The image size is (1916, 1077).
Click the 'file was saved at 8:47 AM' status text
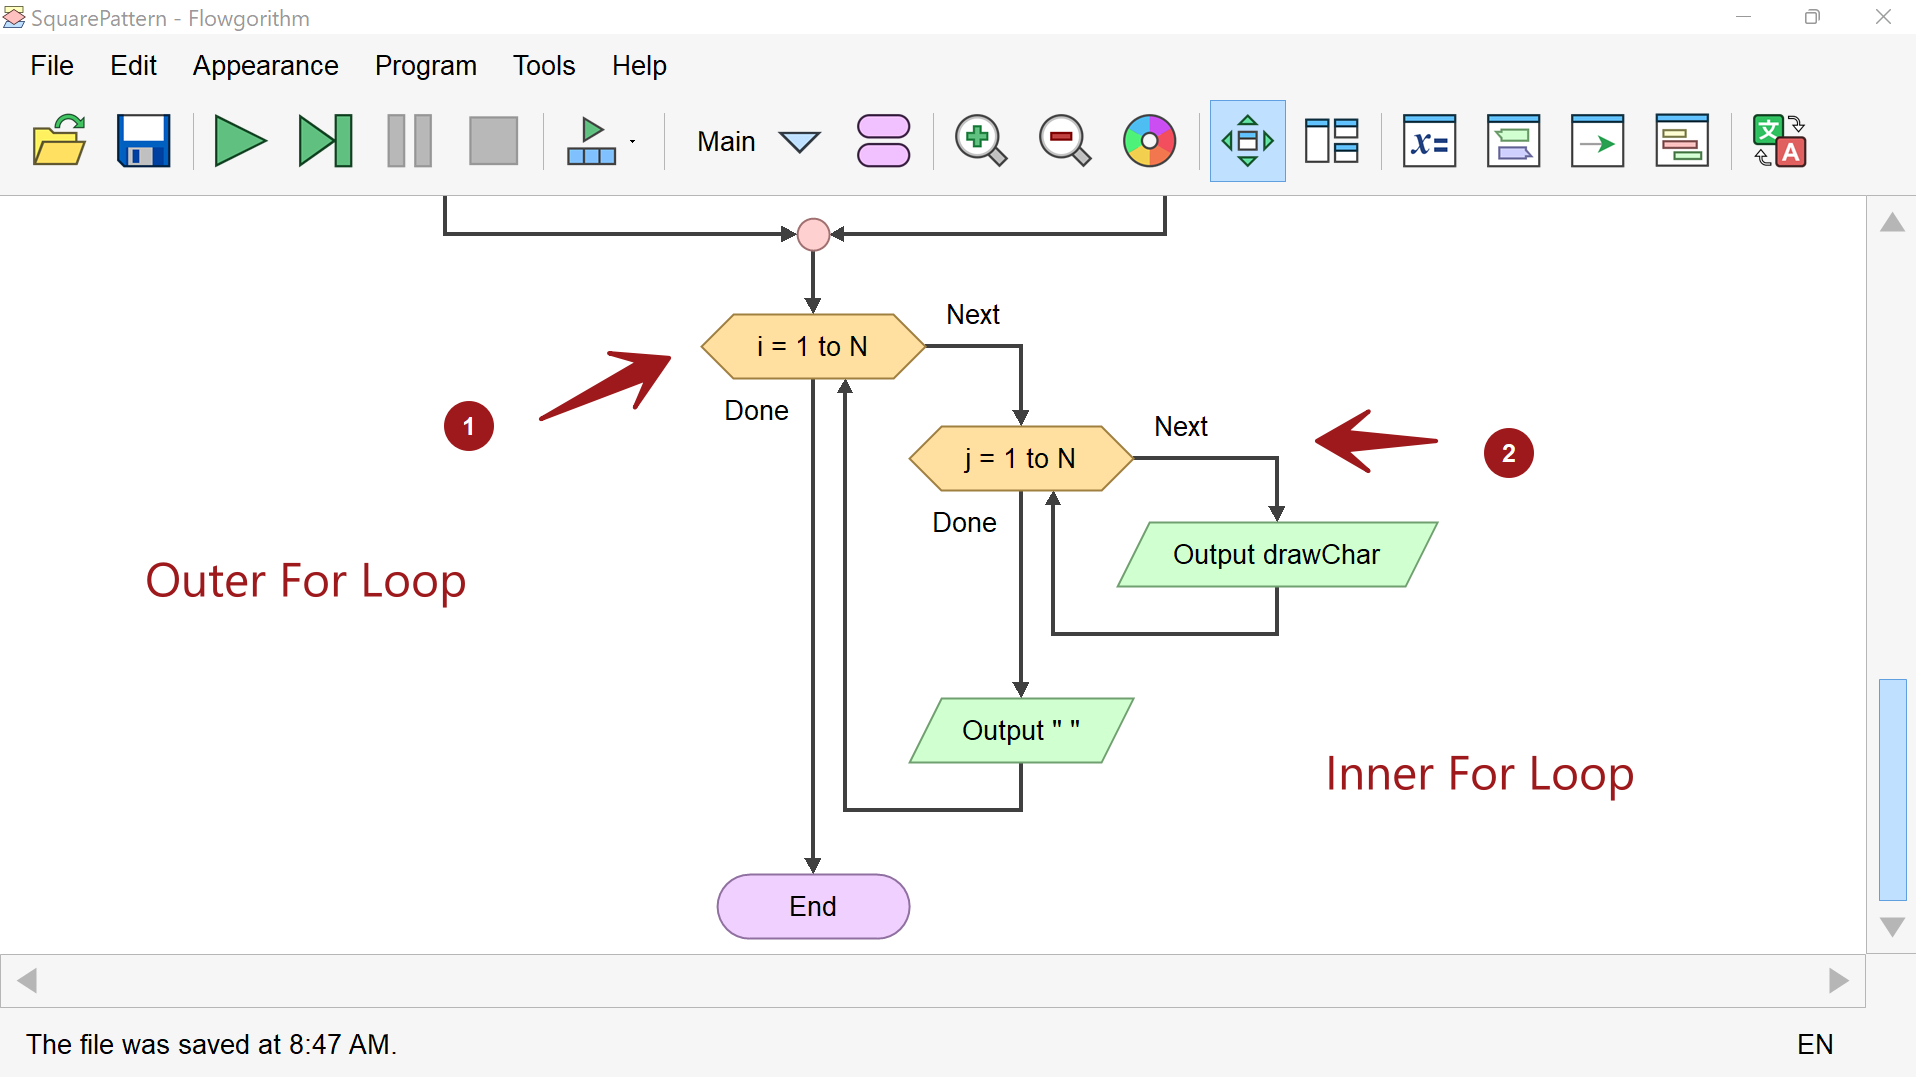[x=211, y=1044]
